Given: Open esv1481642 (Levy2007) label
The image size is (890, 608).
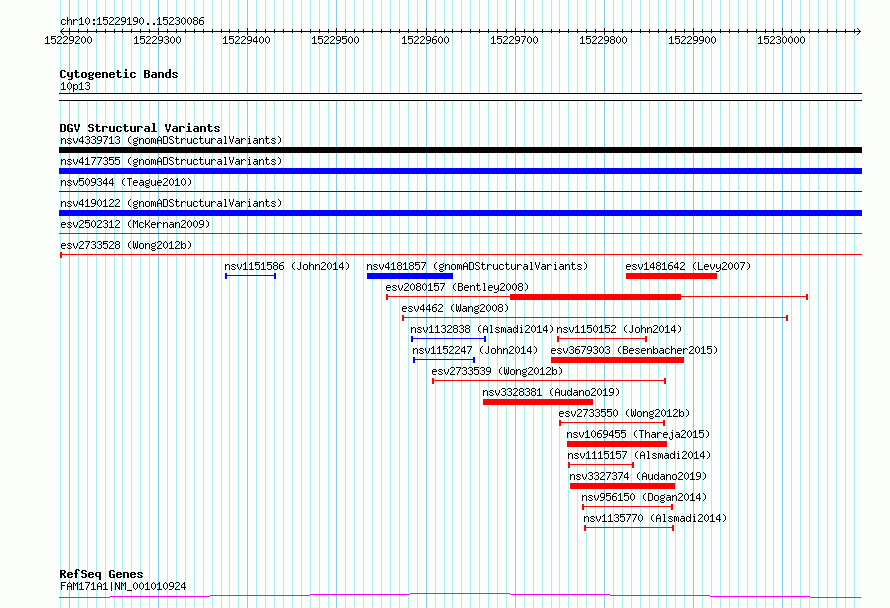Looking at the screenshot, I should click(x=688, y=266).
